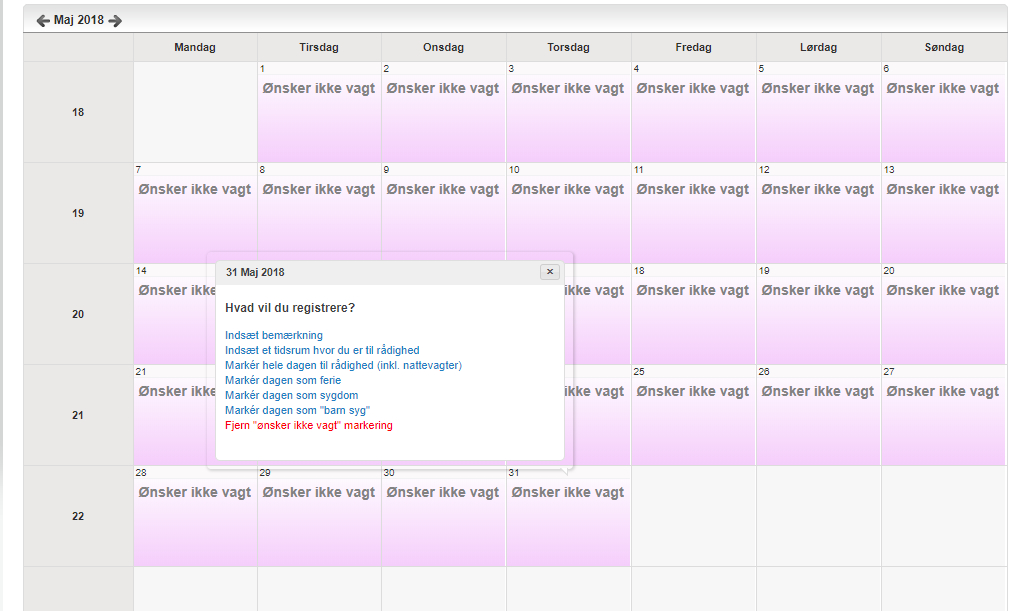Open day 12 calendar cell

click(x=819, y=213)
